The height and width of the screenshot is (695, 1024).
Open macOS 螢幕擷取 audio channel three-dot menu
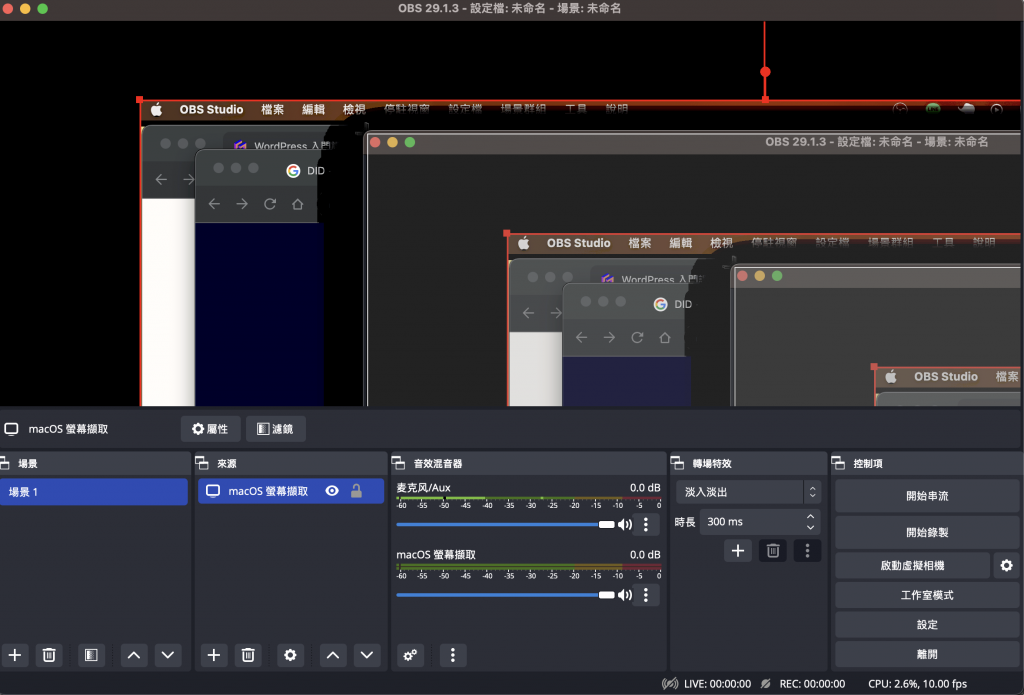tap(646, 594)
